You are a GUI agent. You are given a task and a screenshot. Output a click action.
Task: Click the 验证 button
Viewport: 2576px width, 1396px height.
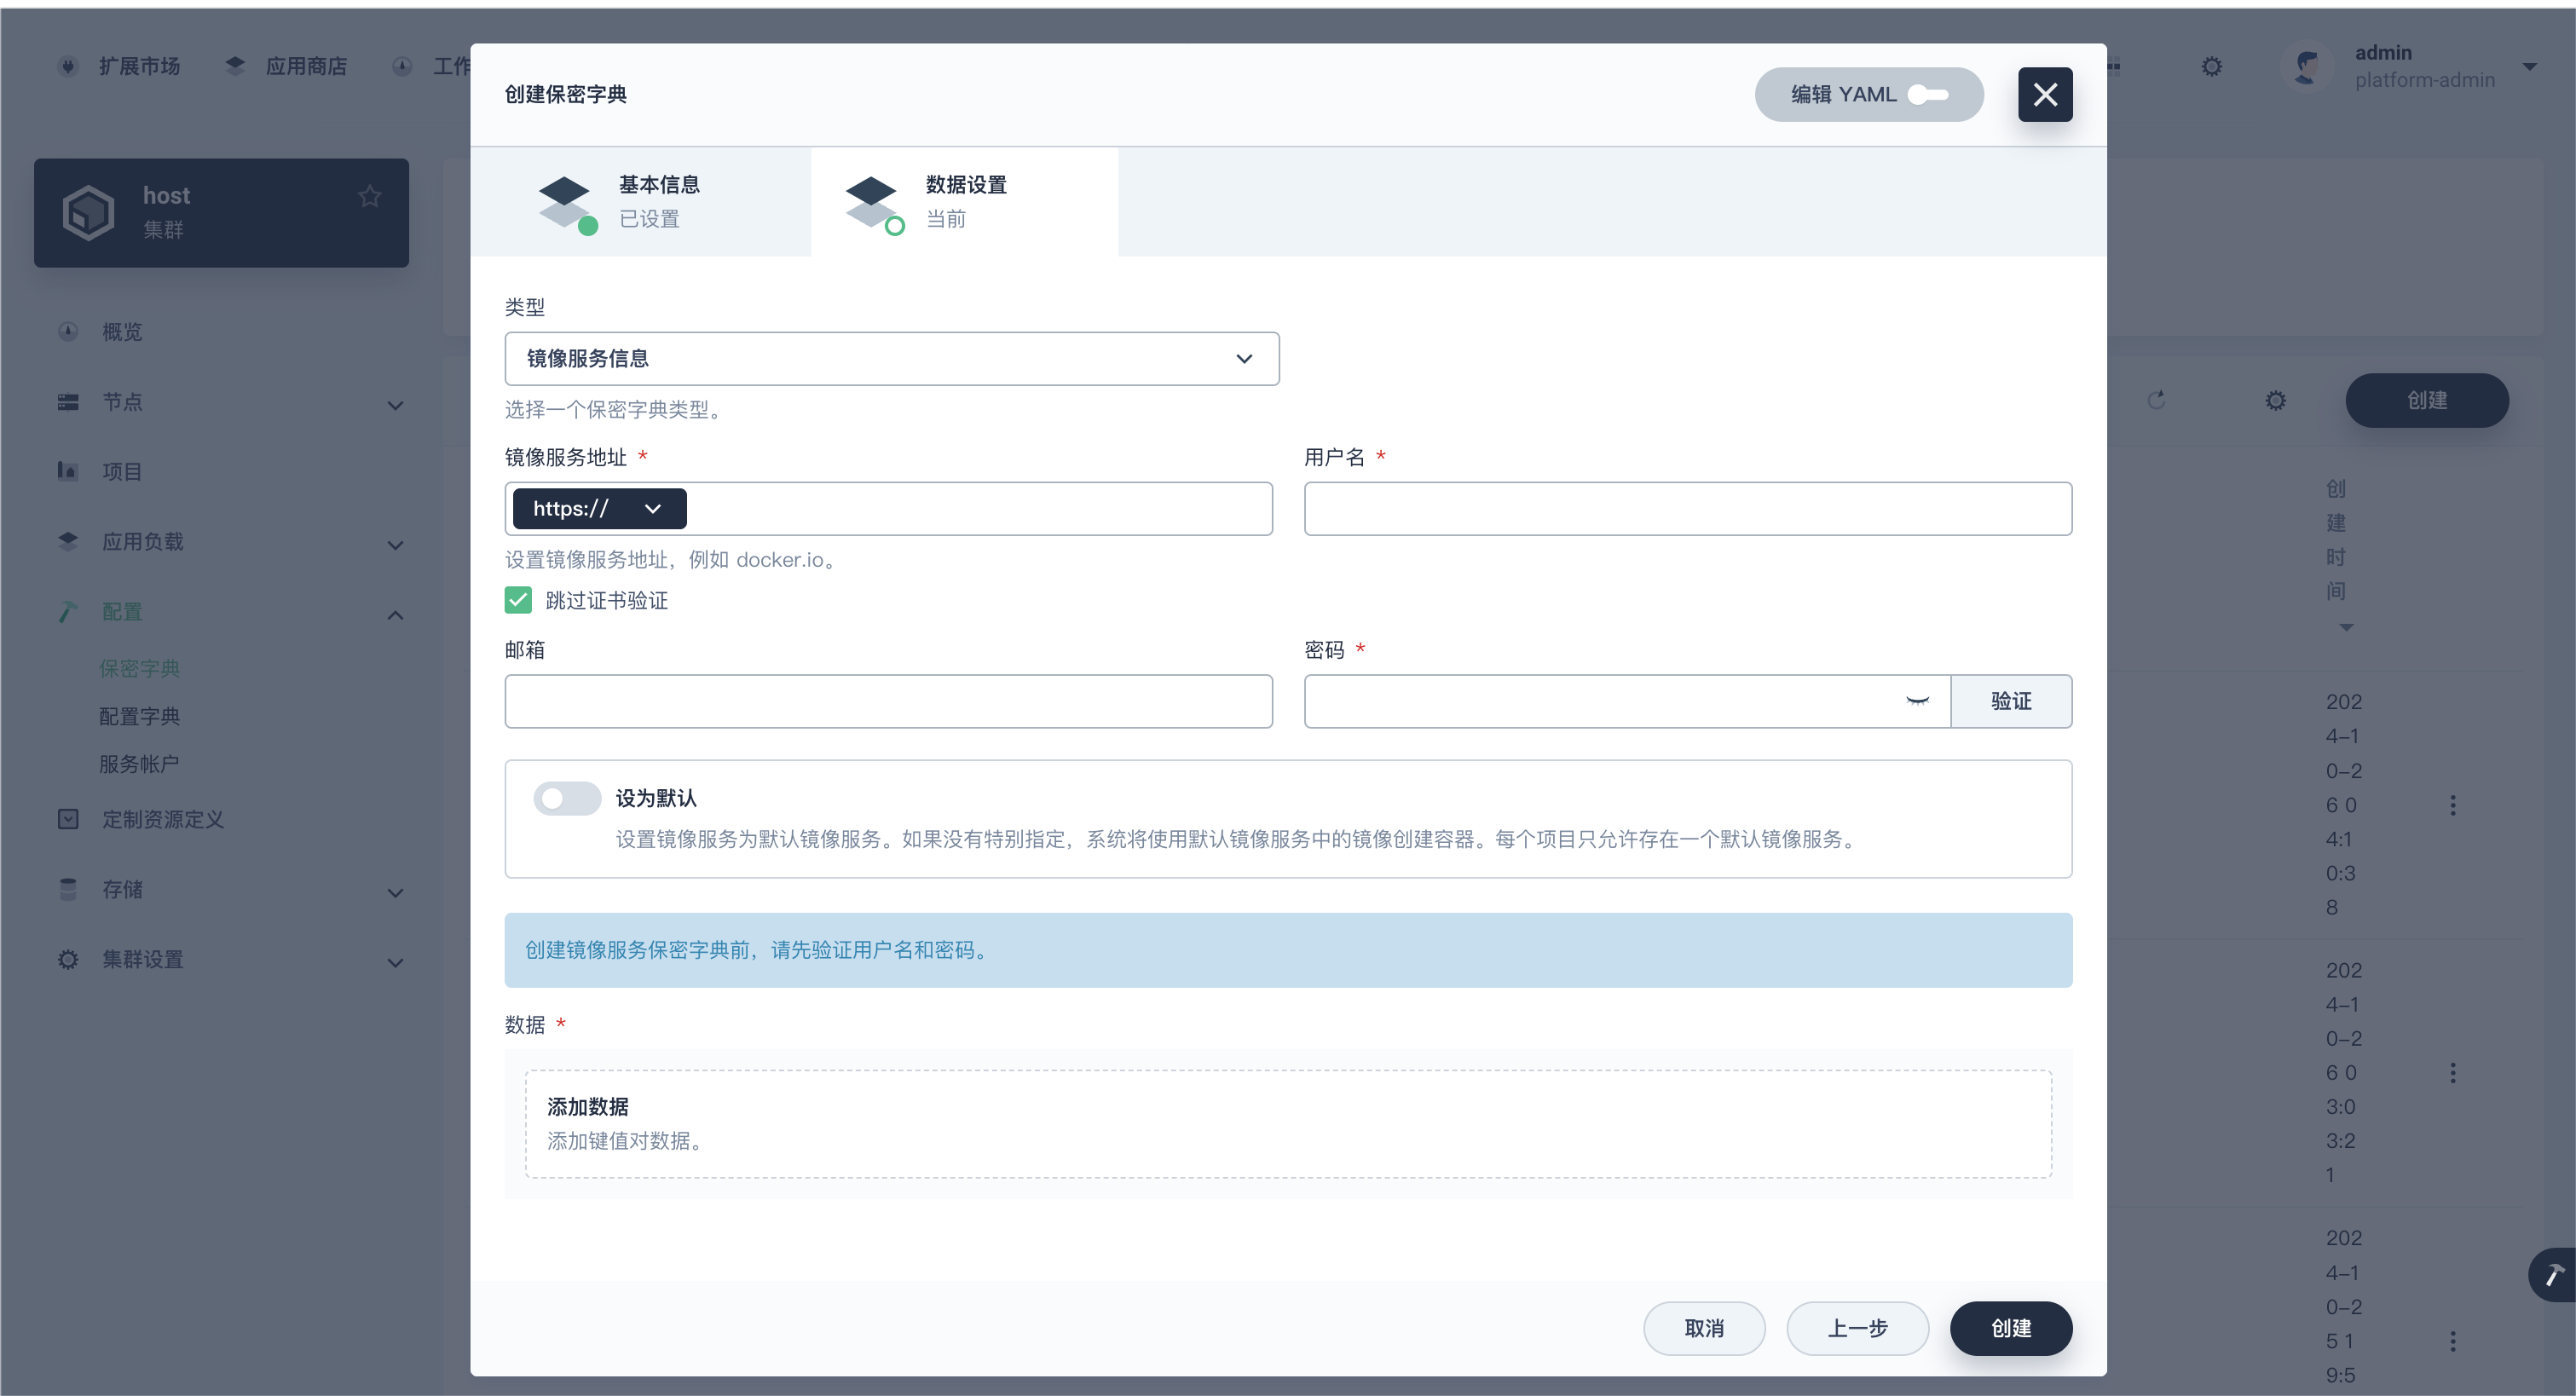[x=2010, y=700]
